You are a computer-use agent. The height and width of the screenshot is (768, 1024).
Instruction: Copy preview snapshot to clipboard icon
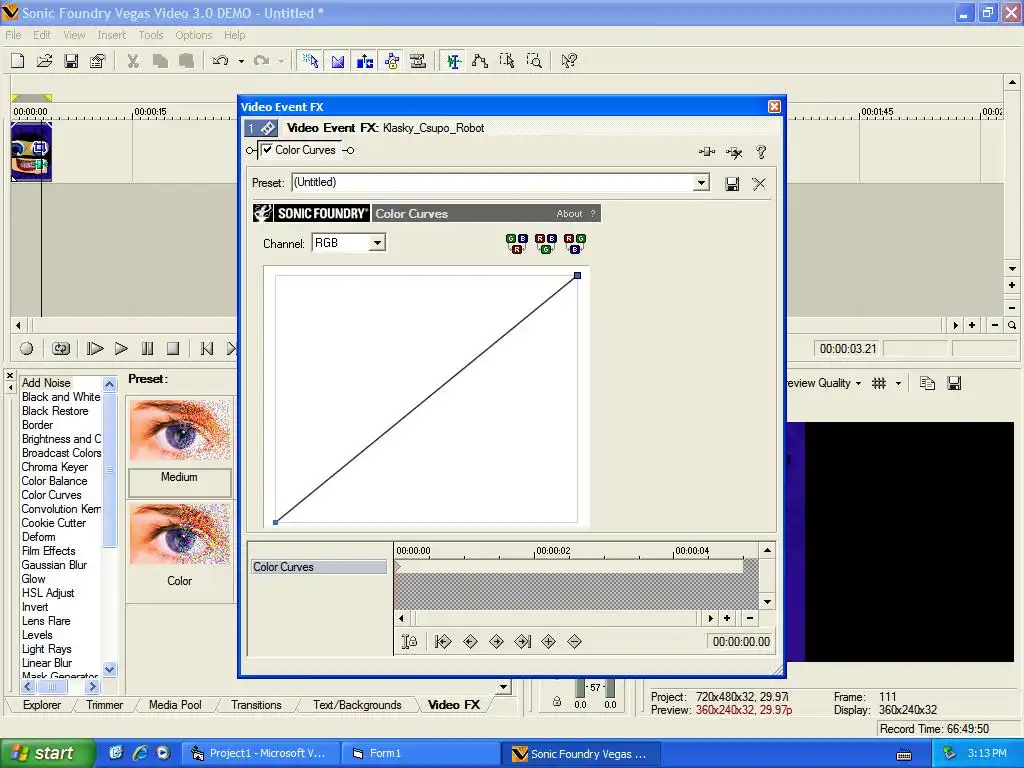pyautogui.click(x=927, y=383)
